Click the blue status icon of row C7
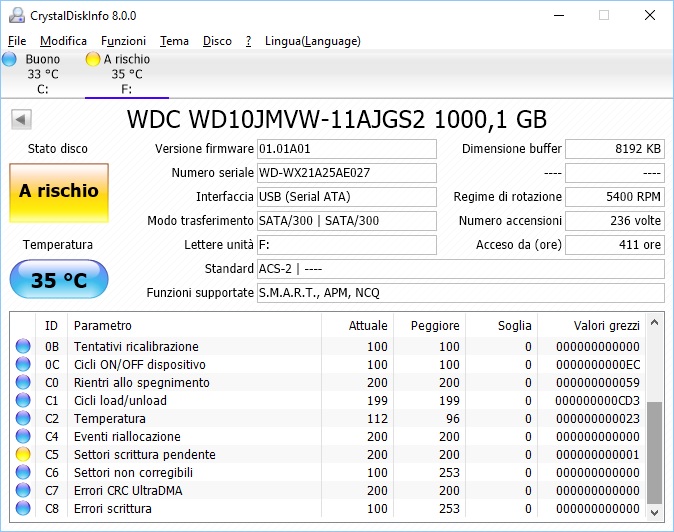 (x=23, y=490)
